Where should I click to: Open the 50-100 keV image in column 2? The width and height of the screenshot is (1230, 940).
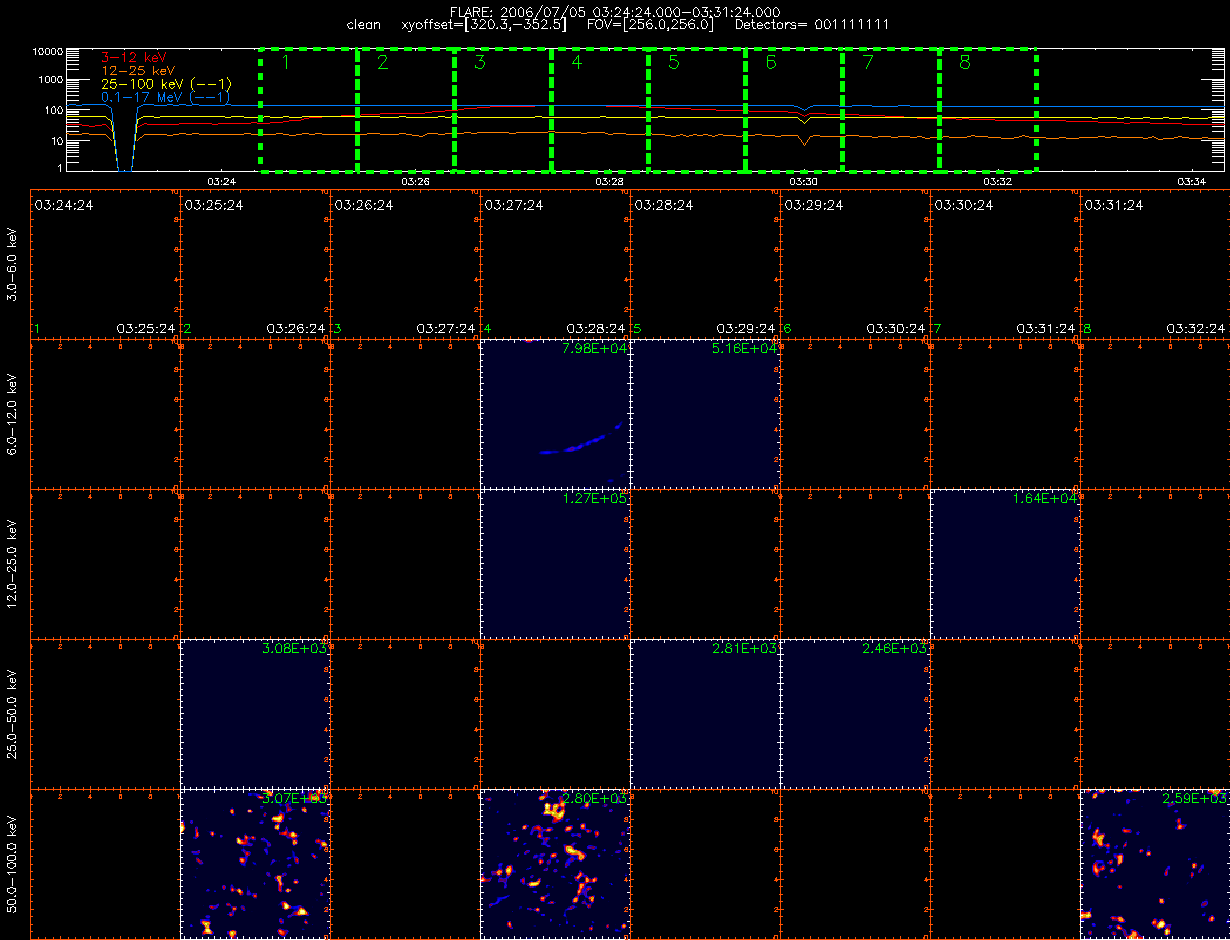pyautogui.click(x=256, y=864)
